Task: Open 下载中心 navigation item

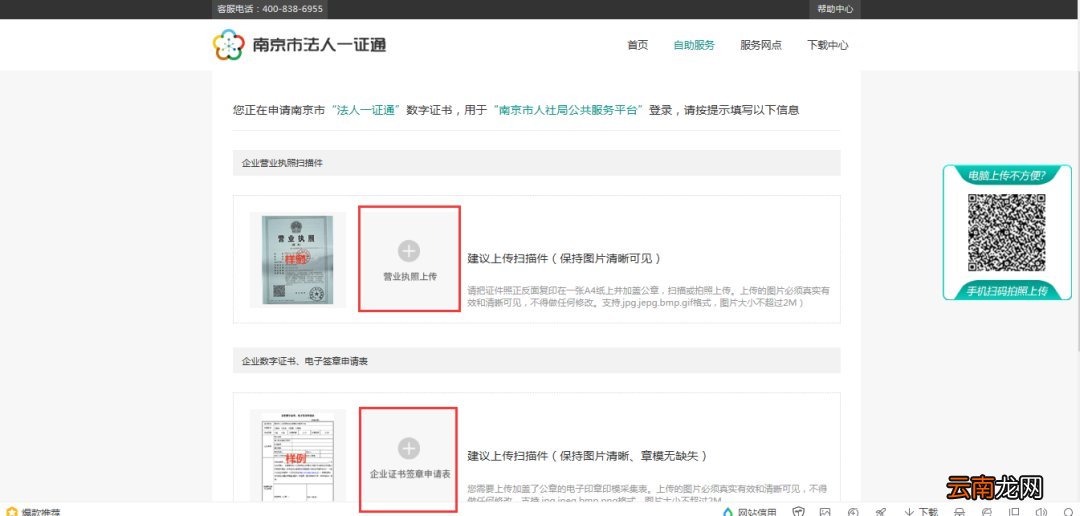Action: pos(828,45)
